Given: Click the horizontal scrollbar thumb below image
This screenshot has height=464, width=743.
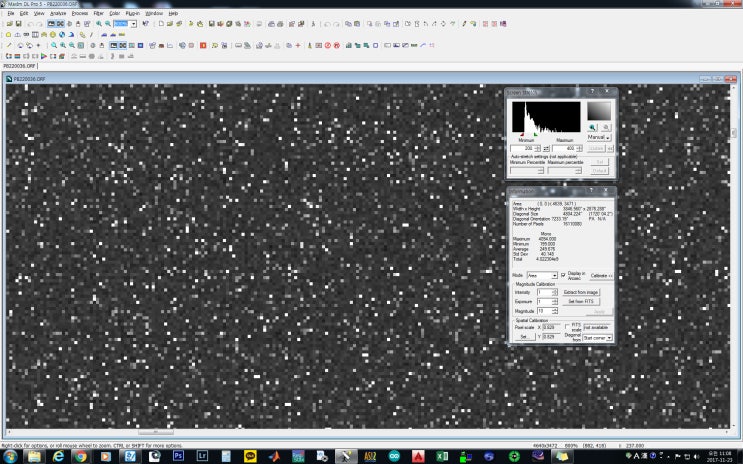Looking at the screenshot, I should [156, 432].
